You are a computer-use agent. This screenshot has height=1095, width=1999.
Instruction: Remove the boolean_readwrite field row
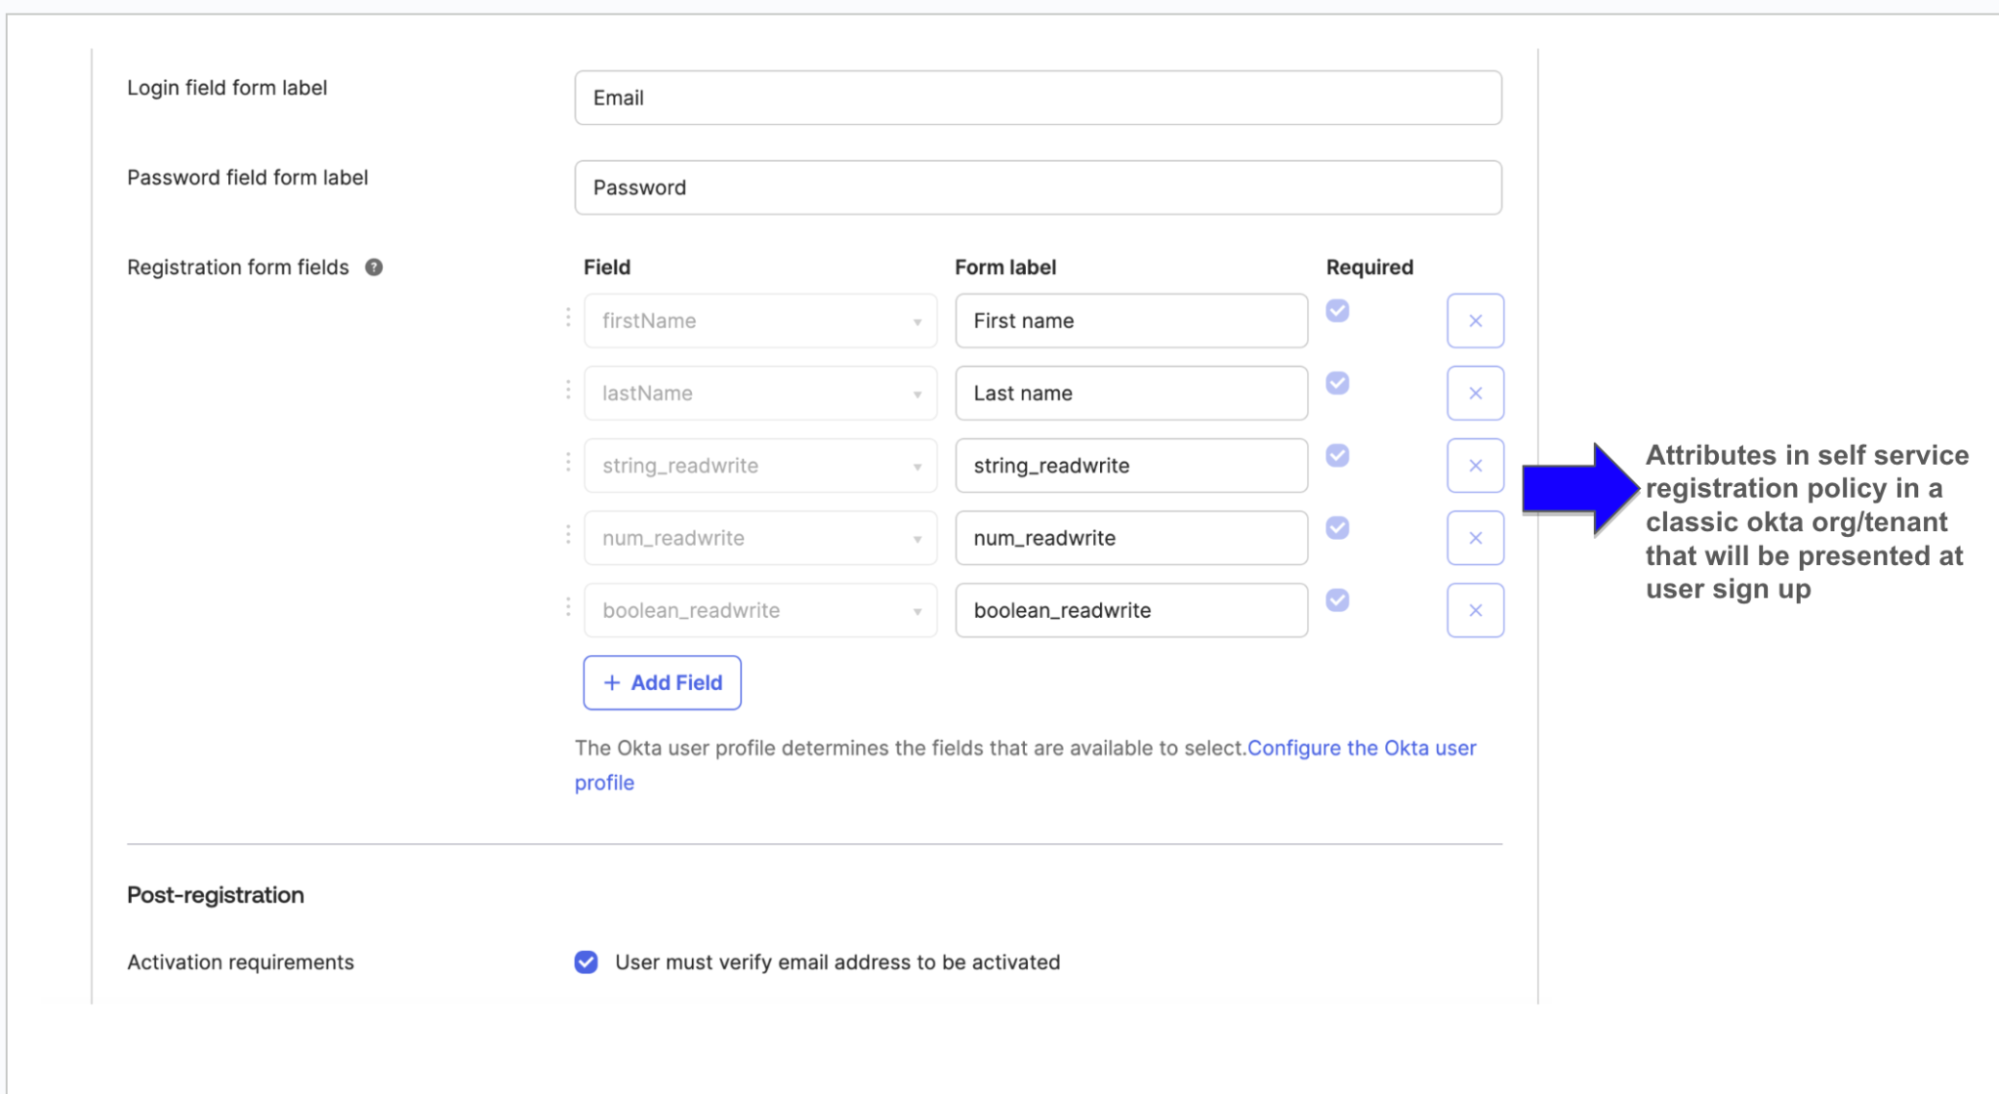tap(1475, 610)
